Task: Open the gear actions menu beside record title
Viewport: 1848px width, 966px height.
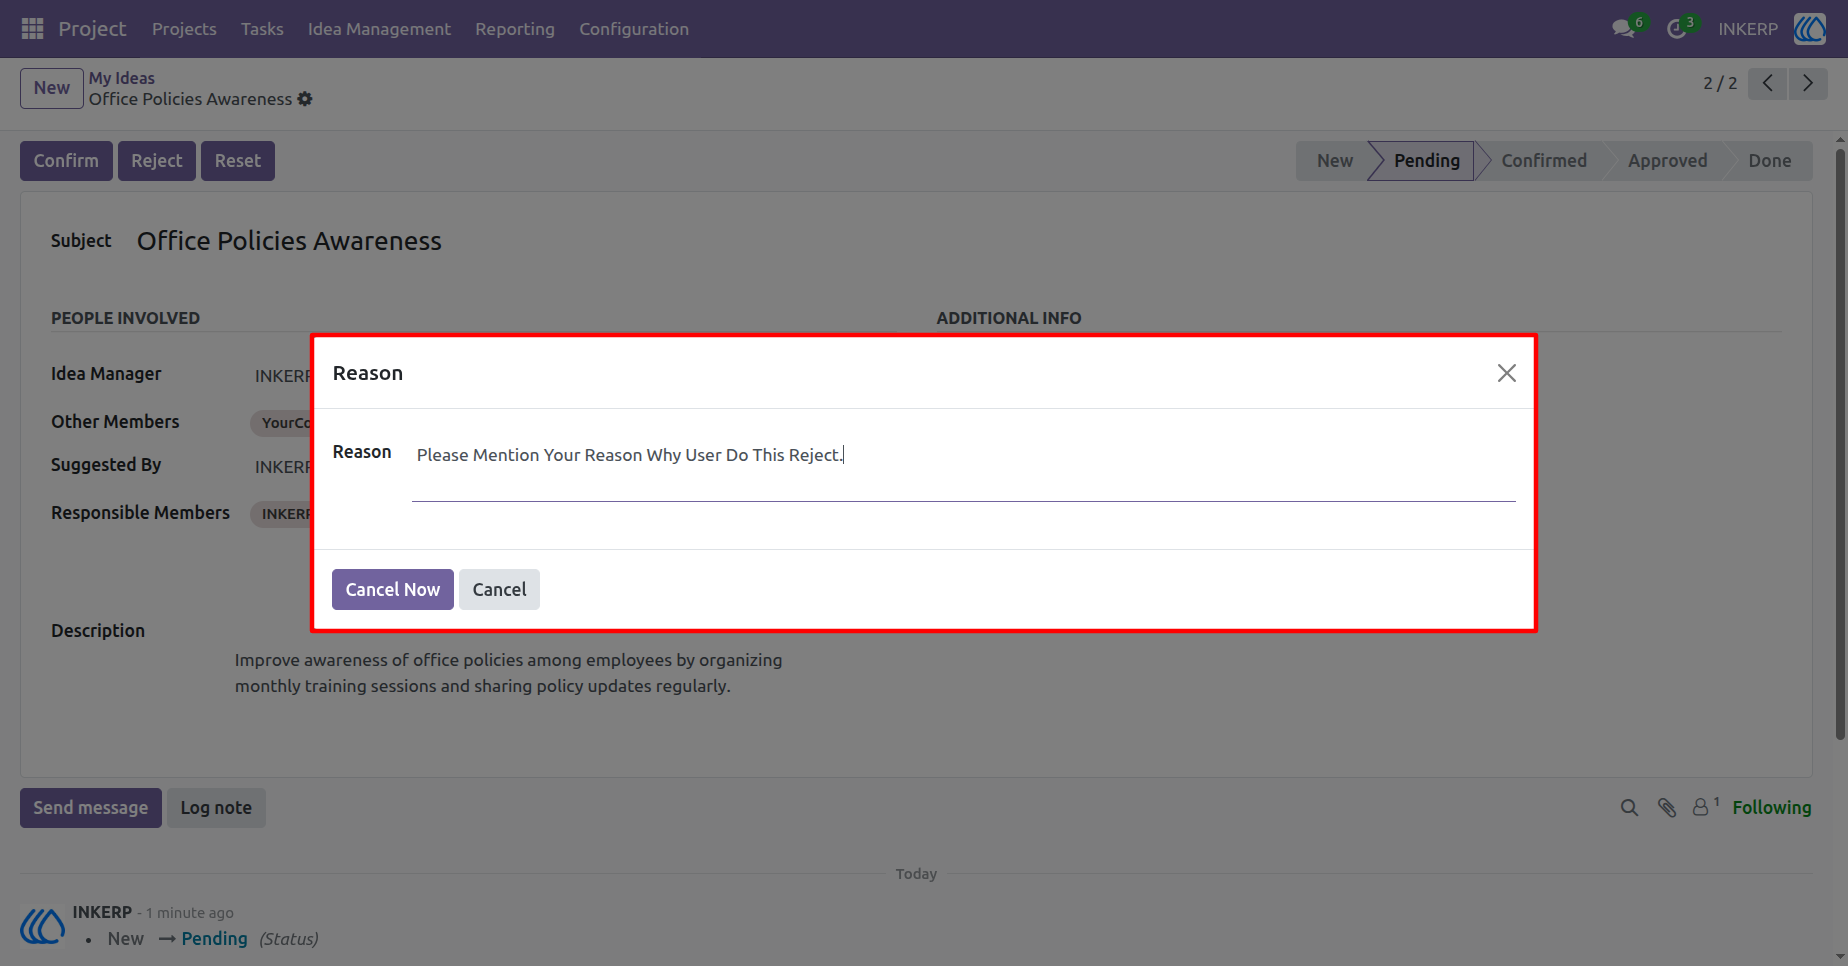Action: point(305,99)
